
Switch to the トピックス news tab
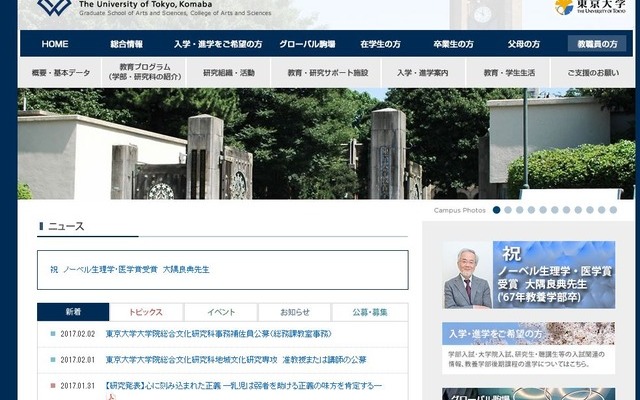pyautogui.click(x=146, y=312)
